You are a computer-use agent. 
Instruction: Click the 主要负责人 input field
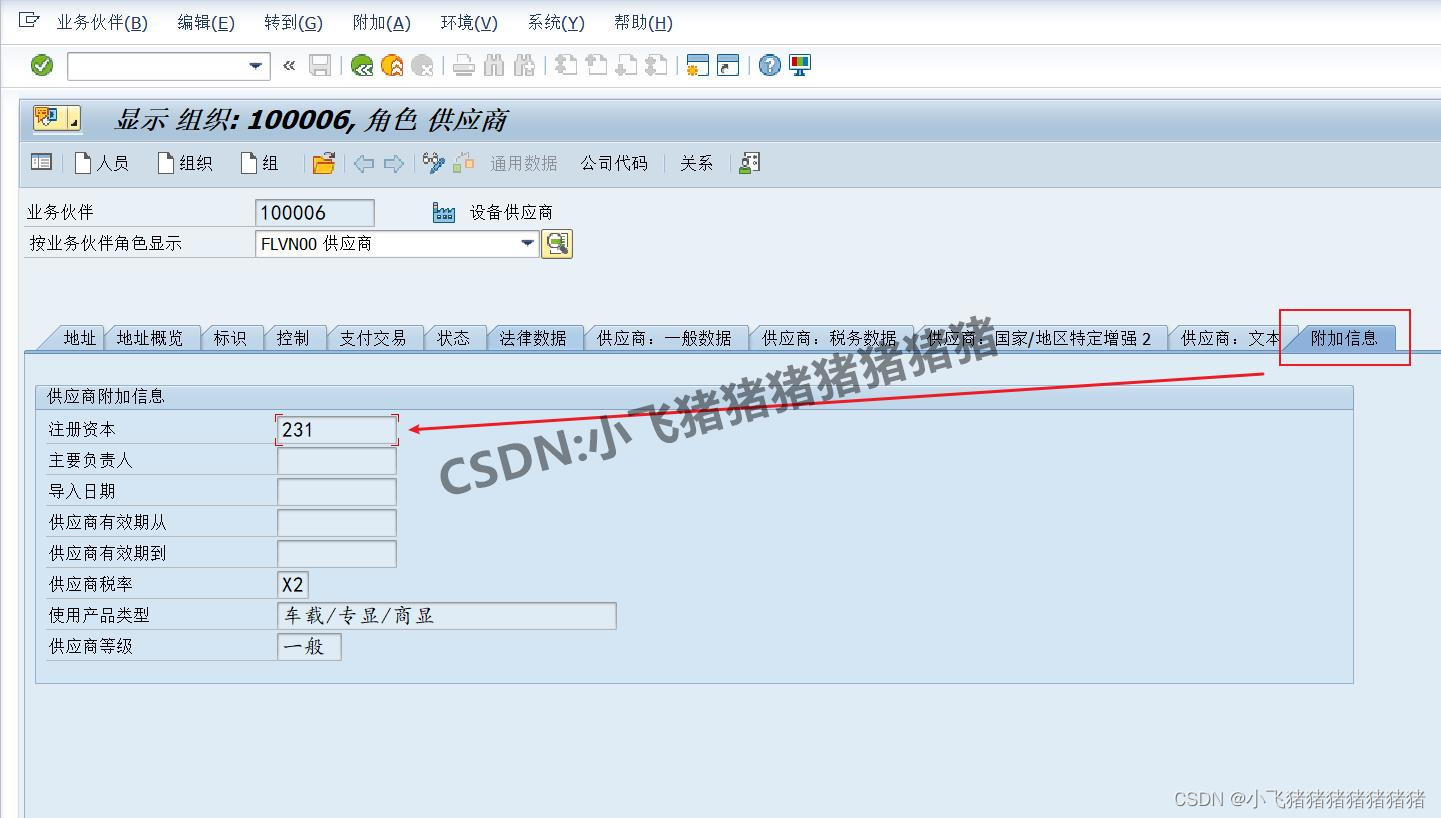point(337,460)
